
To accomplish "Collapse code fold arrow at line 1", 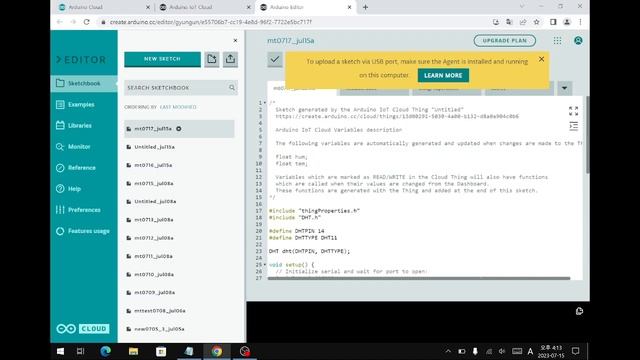I will [265, 103].
